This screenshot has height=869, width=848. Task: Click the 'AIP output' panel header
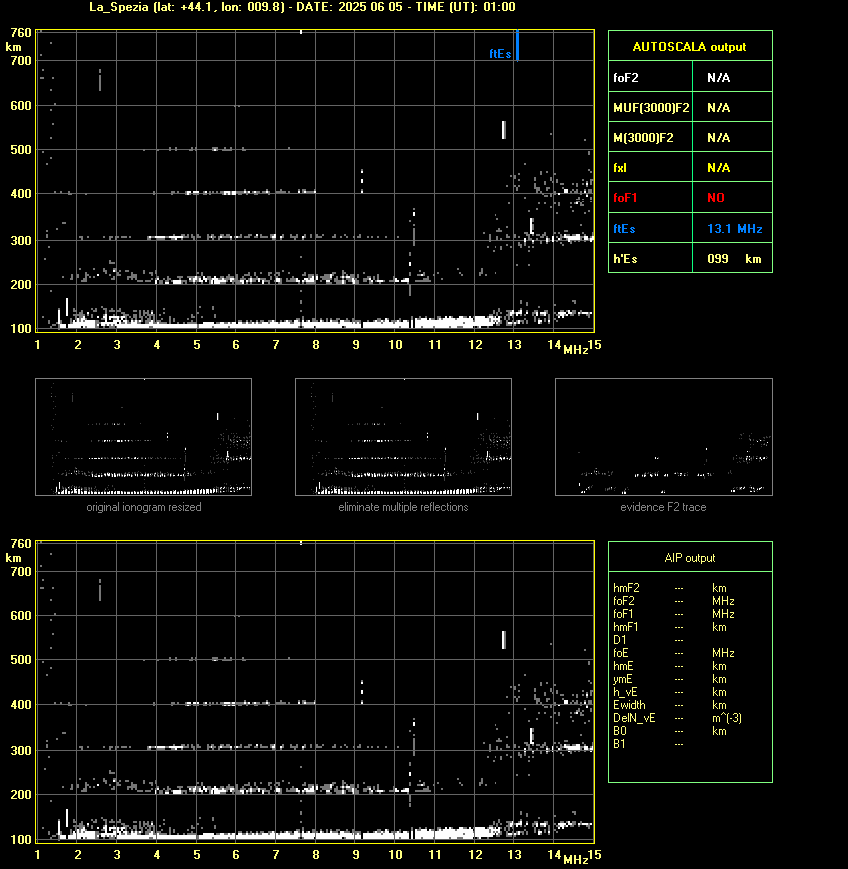689,558
